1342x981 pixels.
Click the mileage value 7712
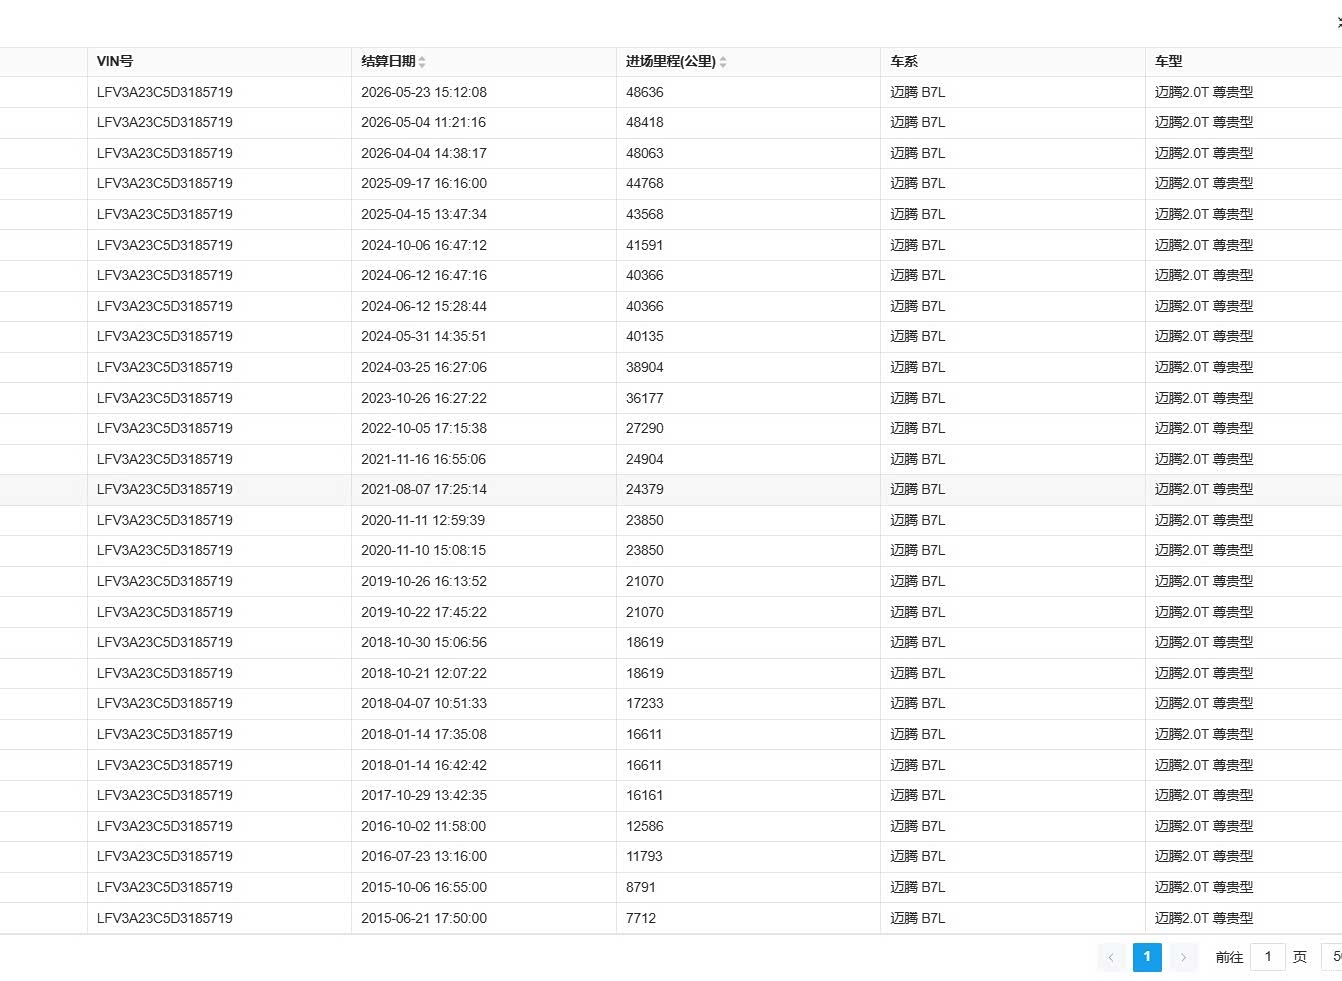point(641,918)
